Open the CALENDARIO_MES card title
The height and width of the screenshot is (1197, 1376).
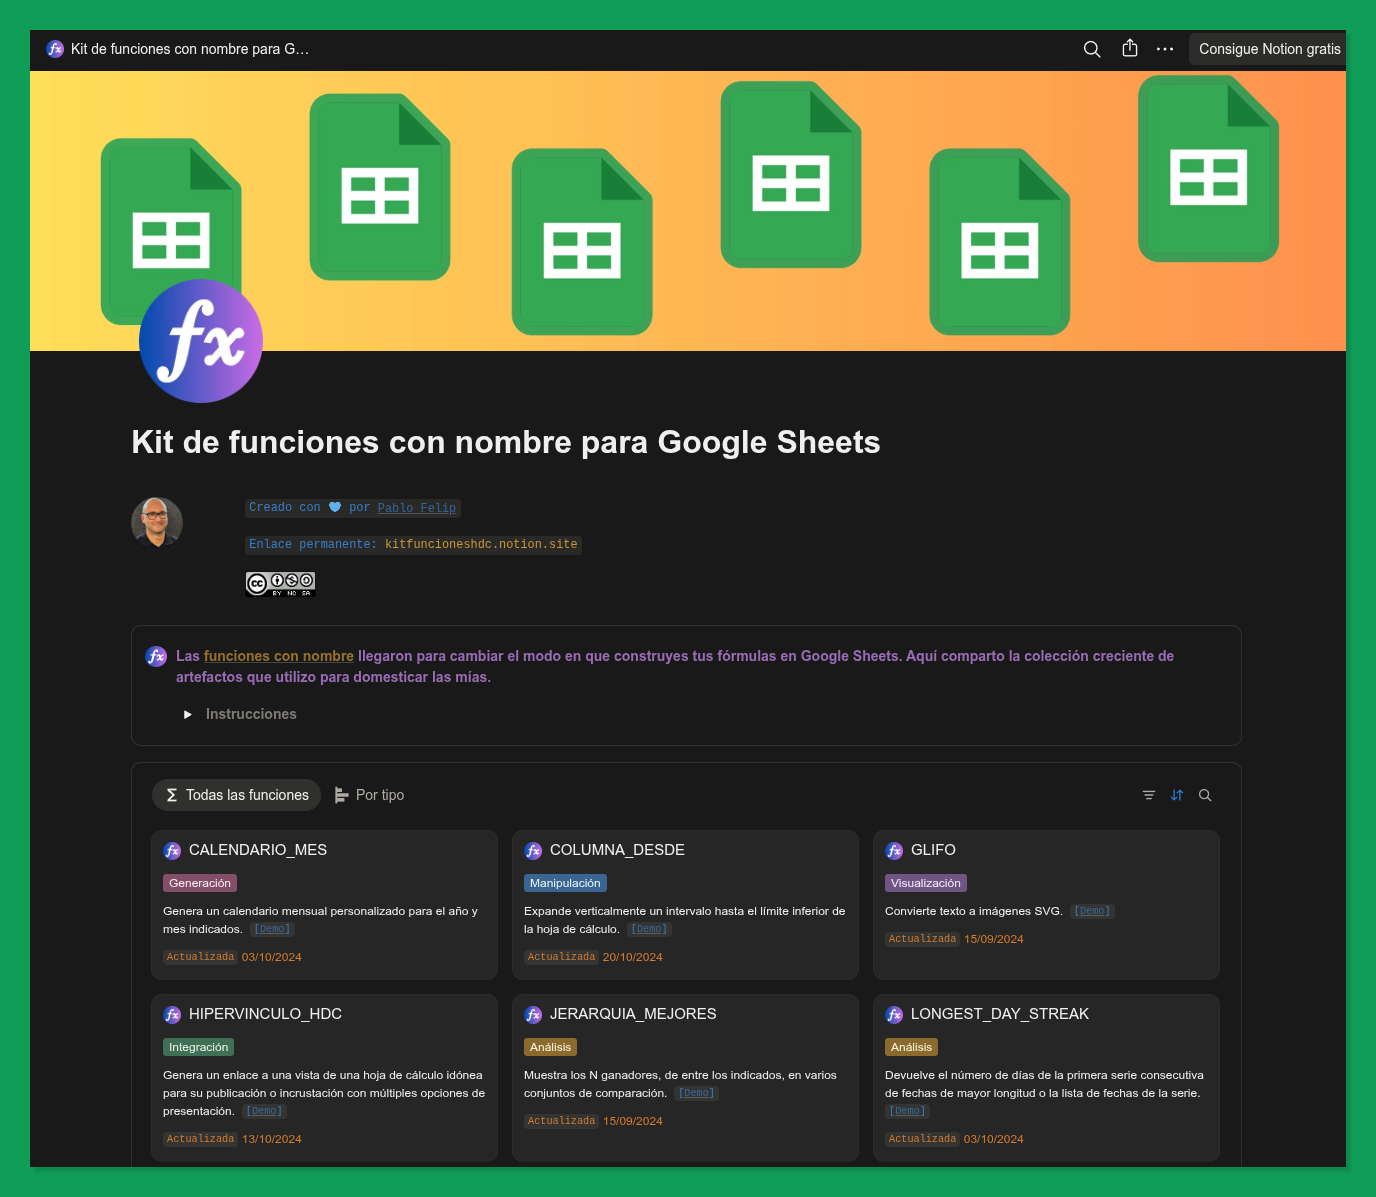[x=258, y=850]
